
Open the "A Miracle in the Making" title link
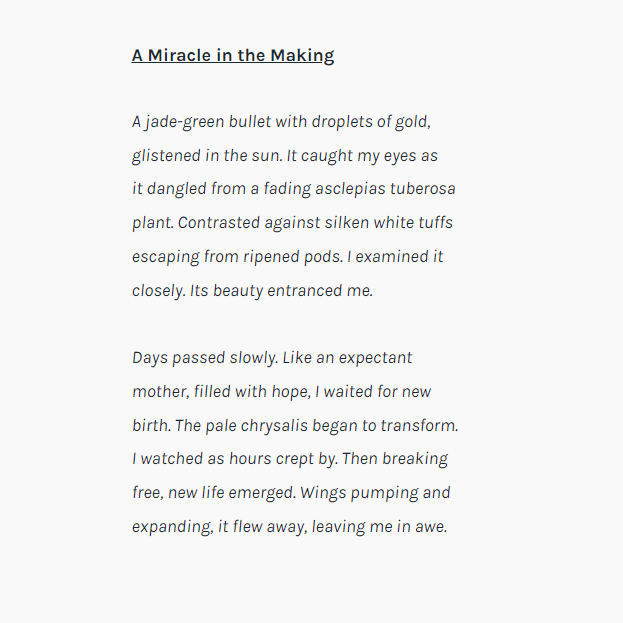233,55
